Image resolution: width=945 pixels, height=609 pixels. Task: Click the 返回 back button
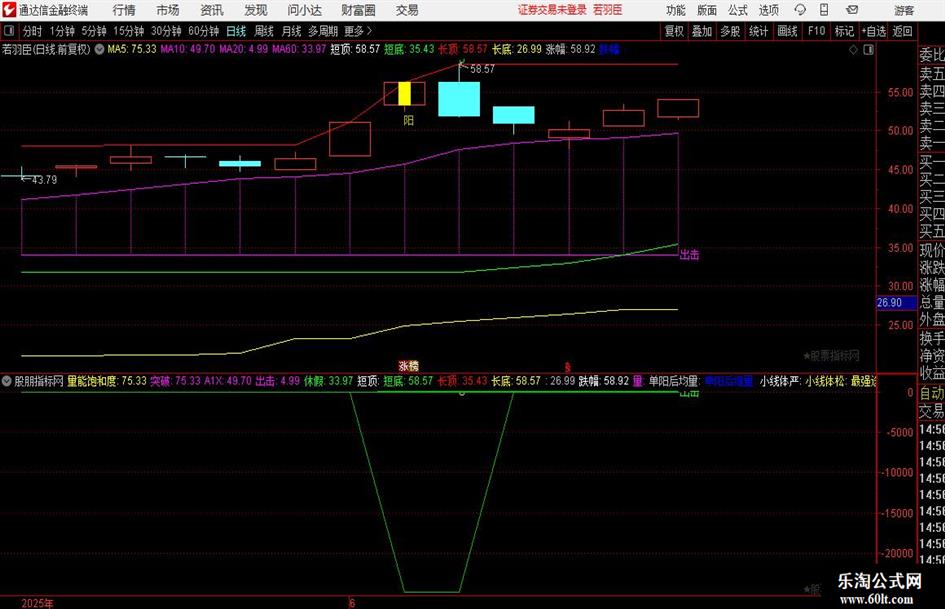902,31
